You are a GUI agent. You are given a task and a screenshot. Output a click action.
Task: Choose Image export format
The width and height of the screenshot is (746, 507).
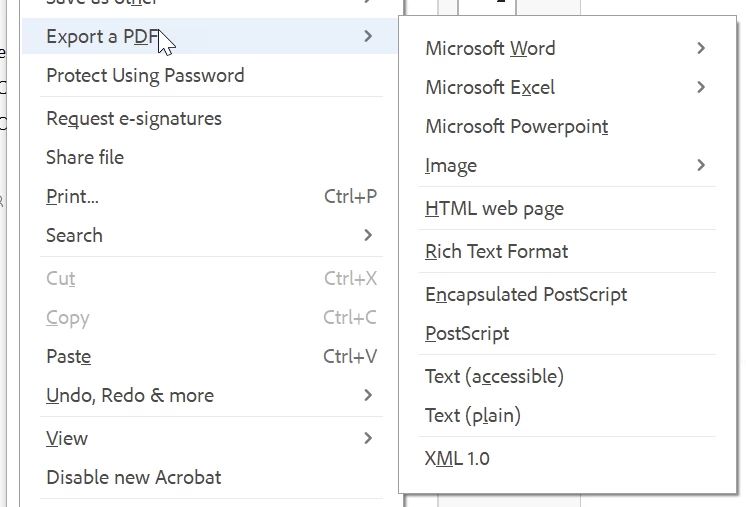567,165
